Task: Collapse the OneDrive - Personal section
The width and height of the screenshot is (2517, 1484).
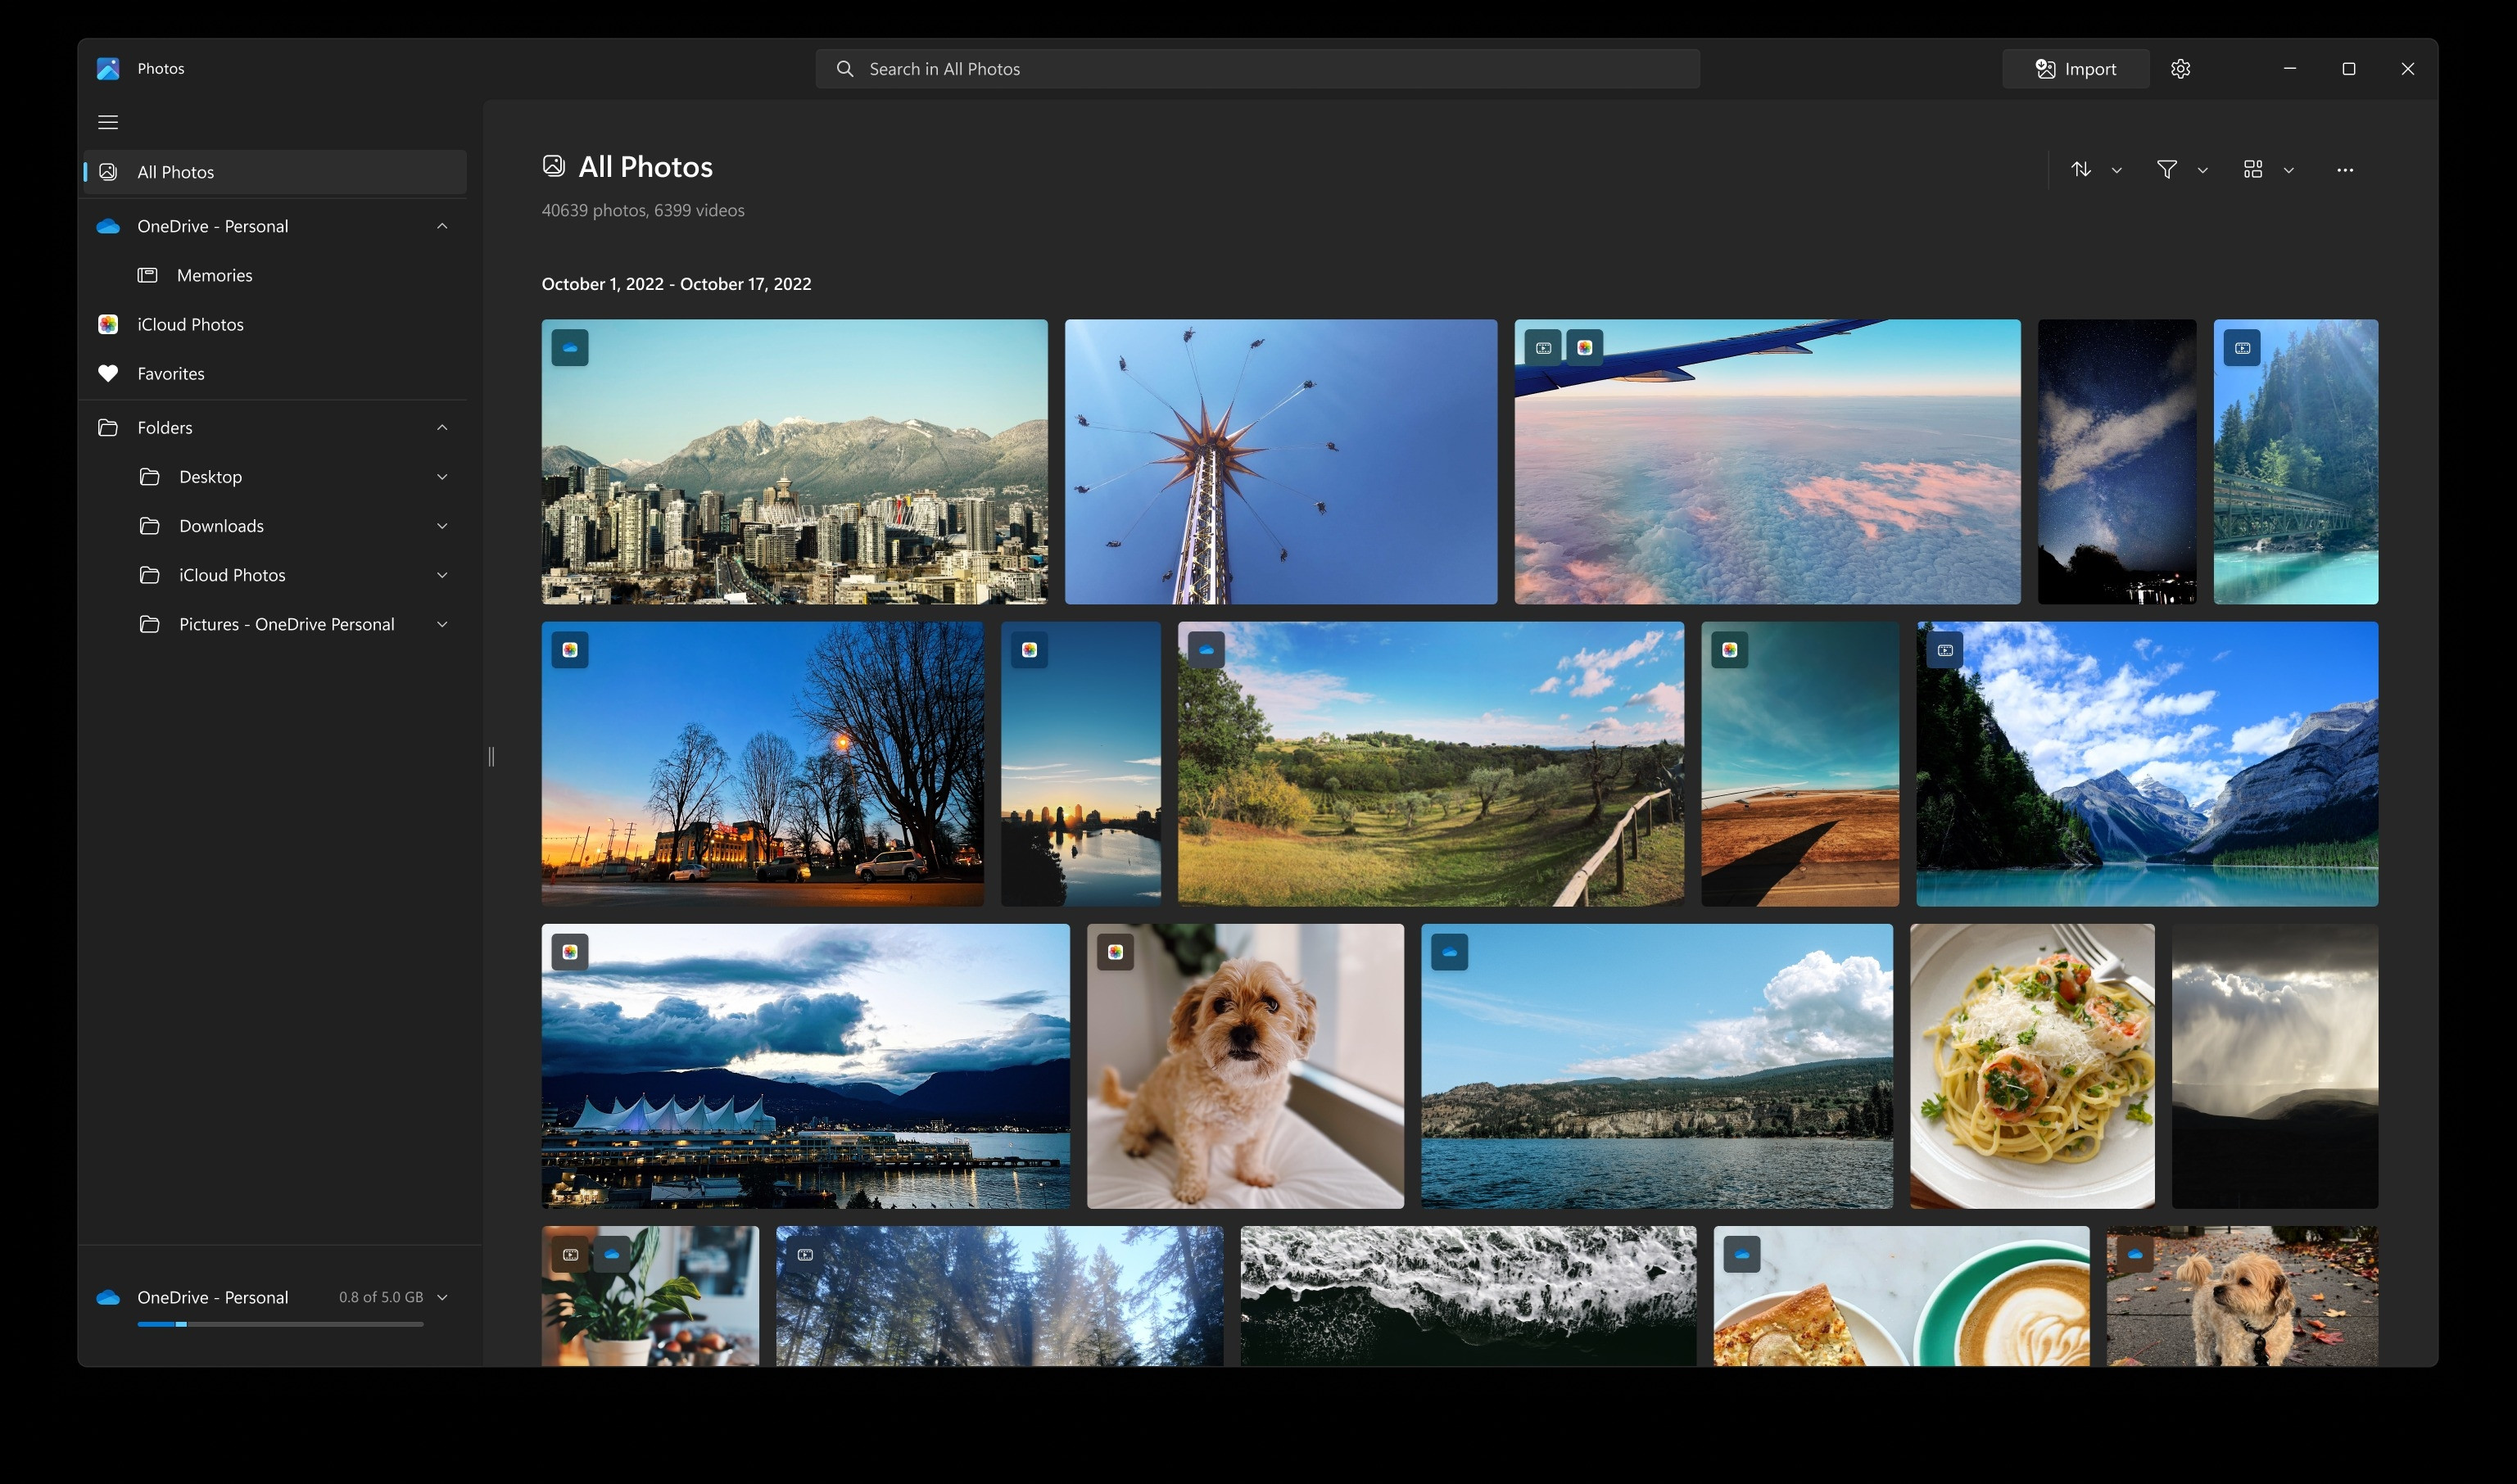Action: pyautogui.click(x=442, y=226)
